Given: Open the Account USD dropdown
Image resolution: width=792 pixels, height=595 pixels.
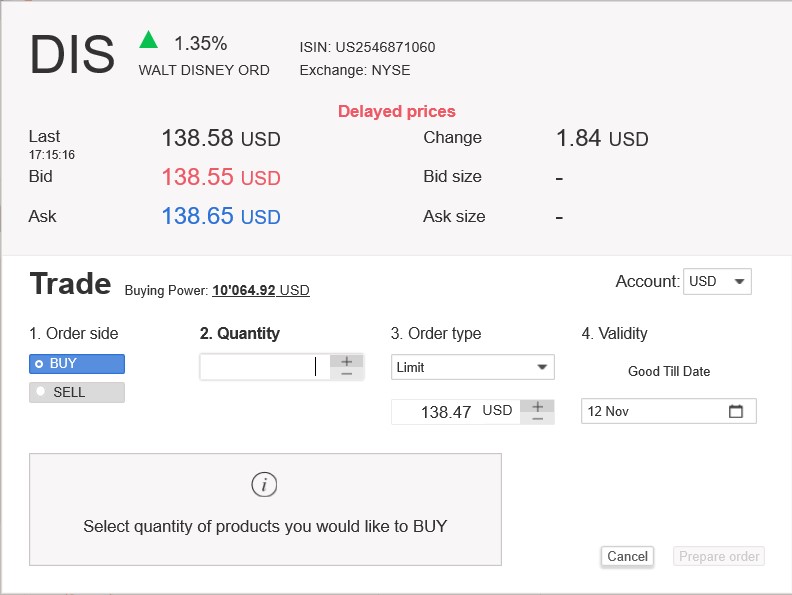Looking at the screenshot, I should click(717, 281).
